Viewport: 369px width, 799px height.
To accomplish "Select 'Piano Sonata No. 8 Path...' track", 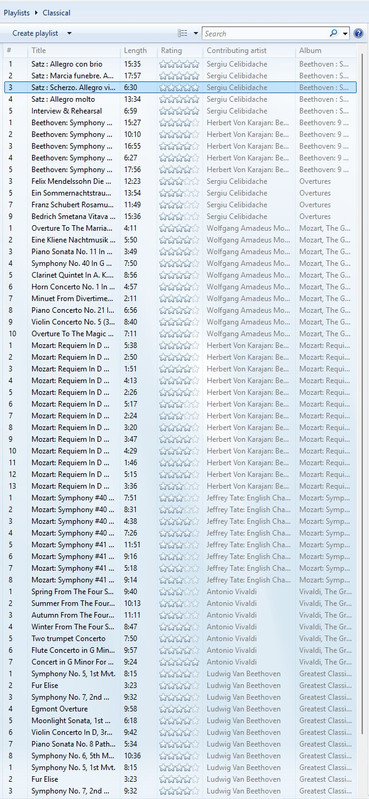I will click(x=180, y=744).
